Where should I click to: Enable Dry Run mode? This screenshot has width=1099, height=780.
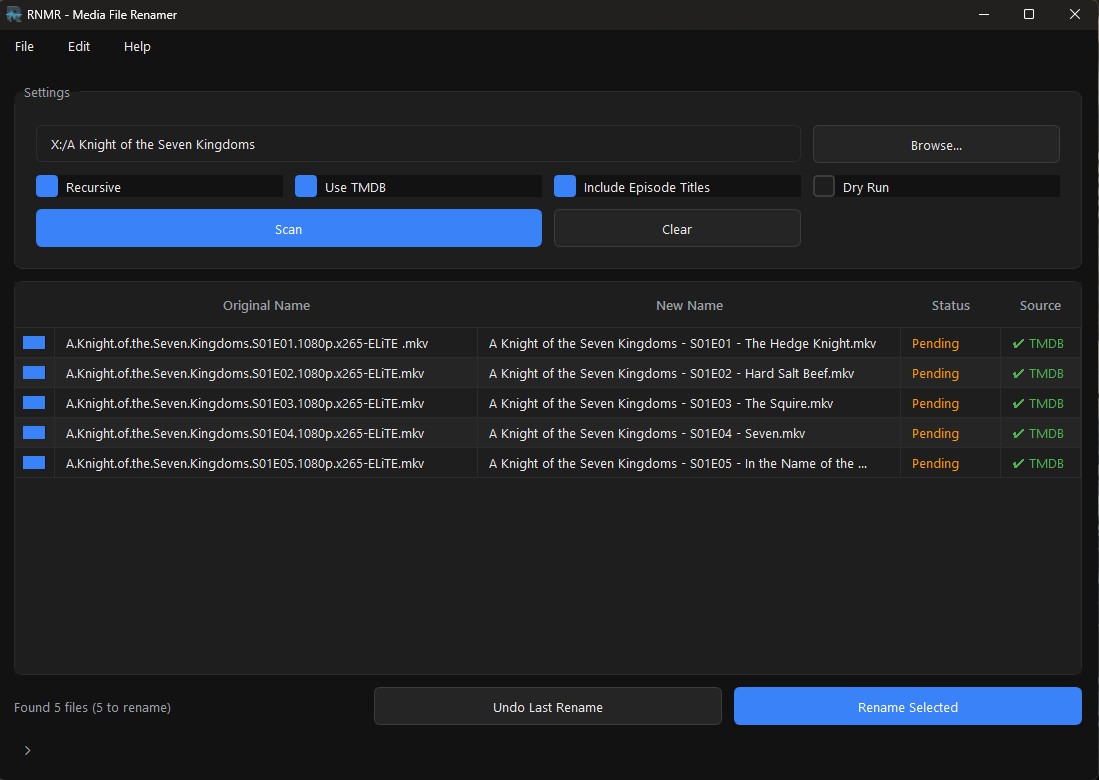click(x=823, y=186)
